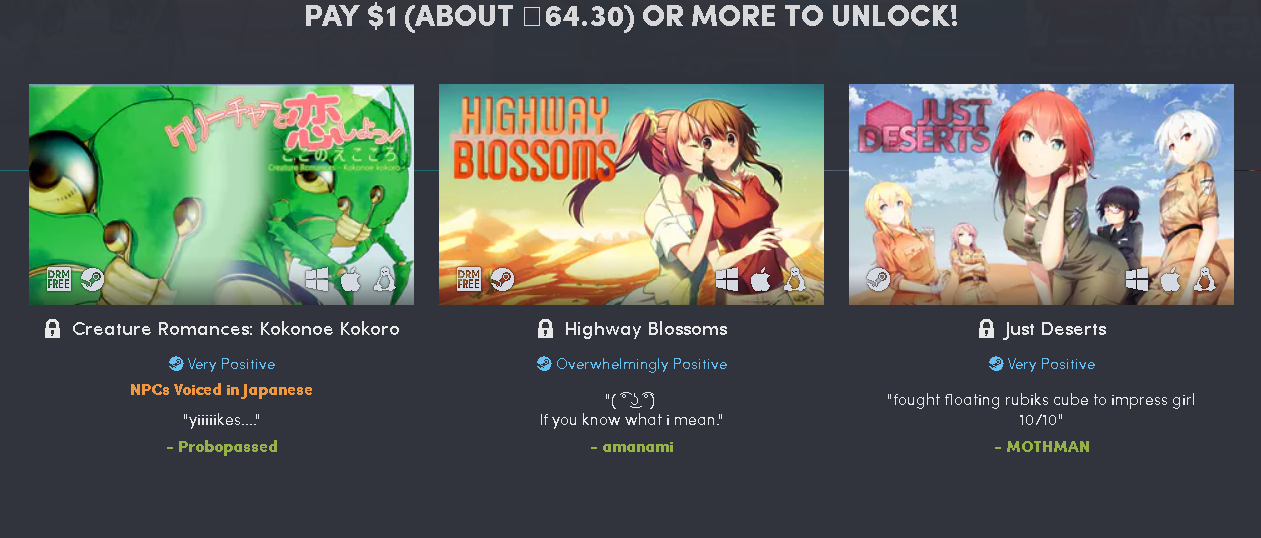
Task: Click Steam icon on Just Deserts thumbnail
Action: coord(878,279)
